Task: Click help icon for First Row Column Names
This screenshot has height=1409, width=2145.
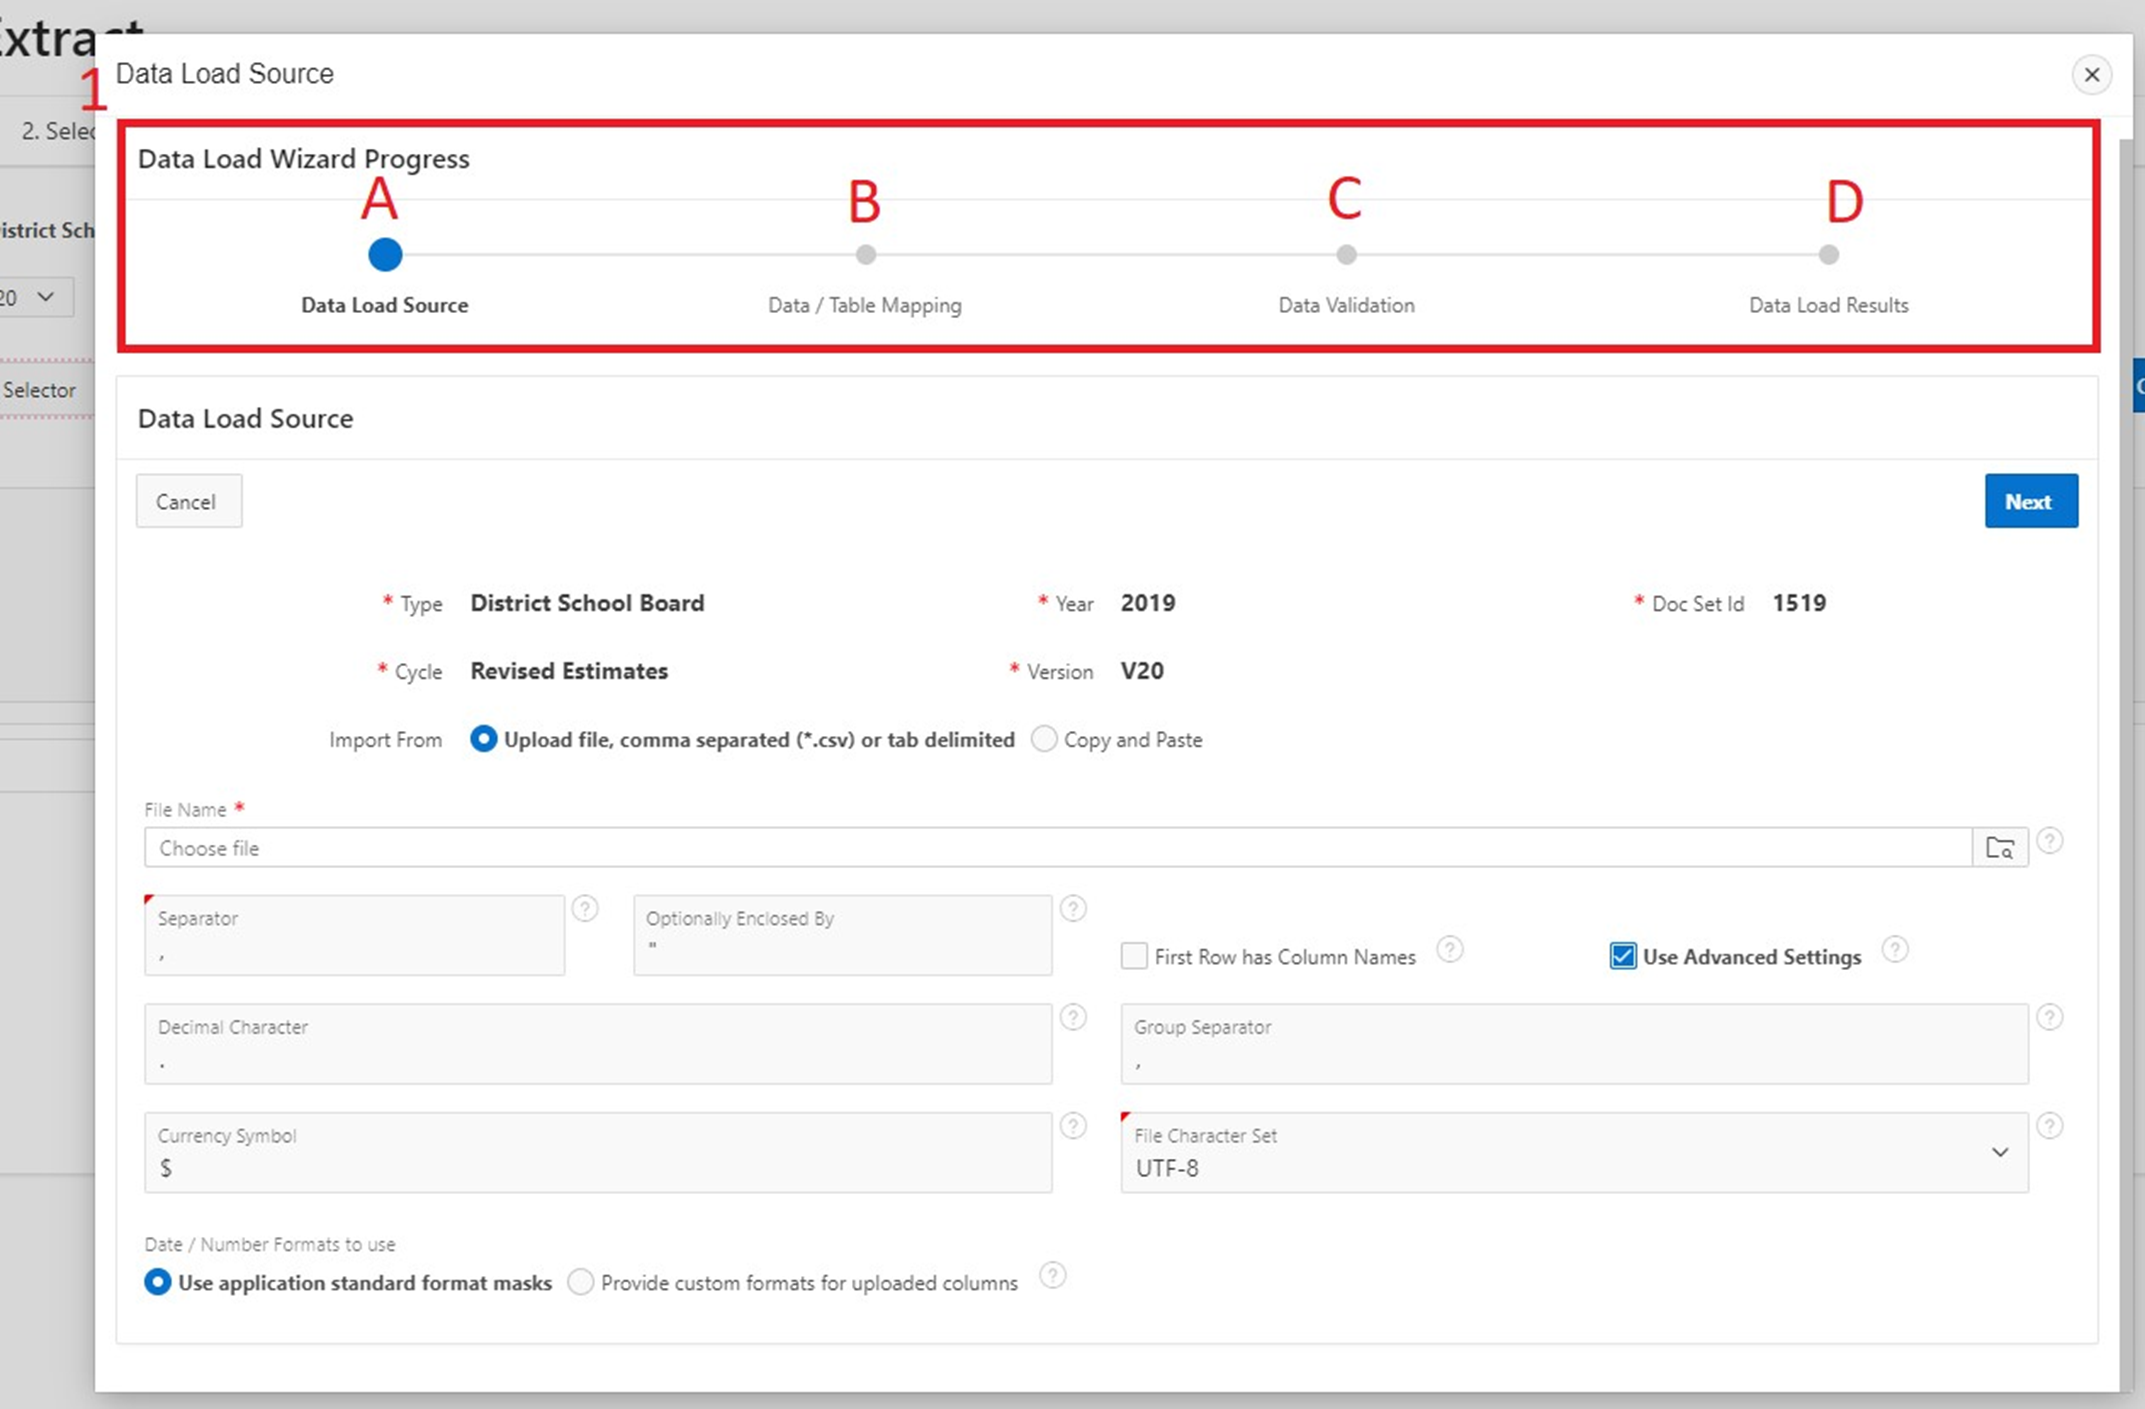Action: (x=1449, y=949)
